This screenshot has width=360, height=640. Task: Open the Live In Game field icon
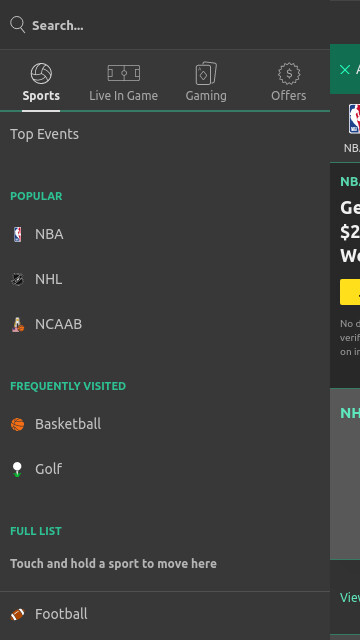124,73
